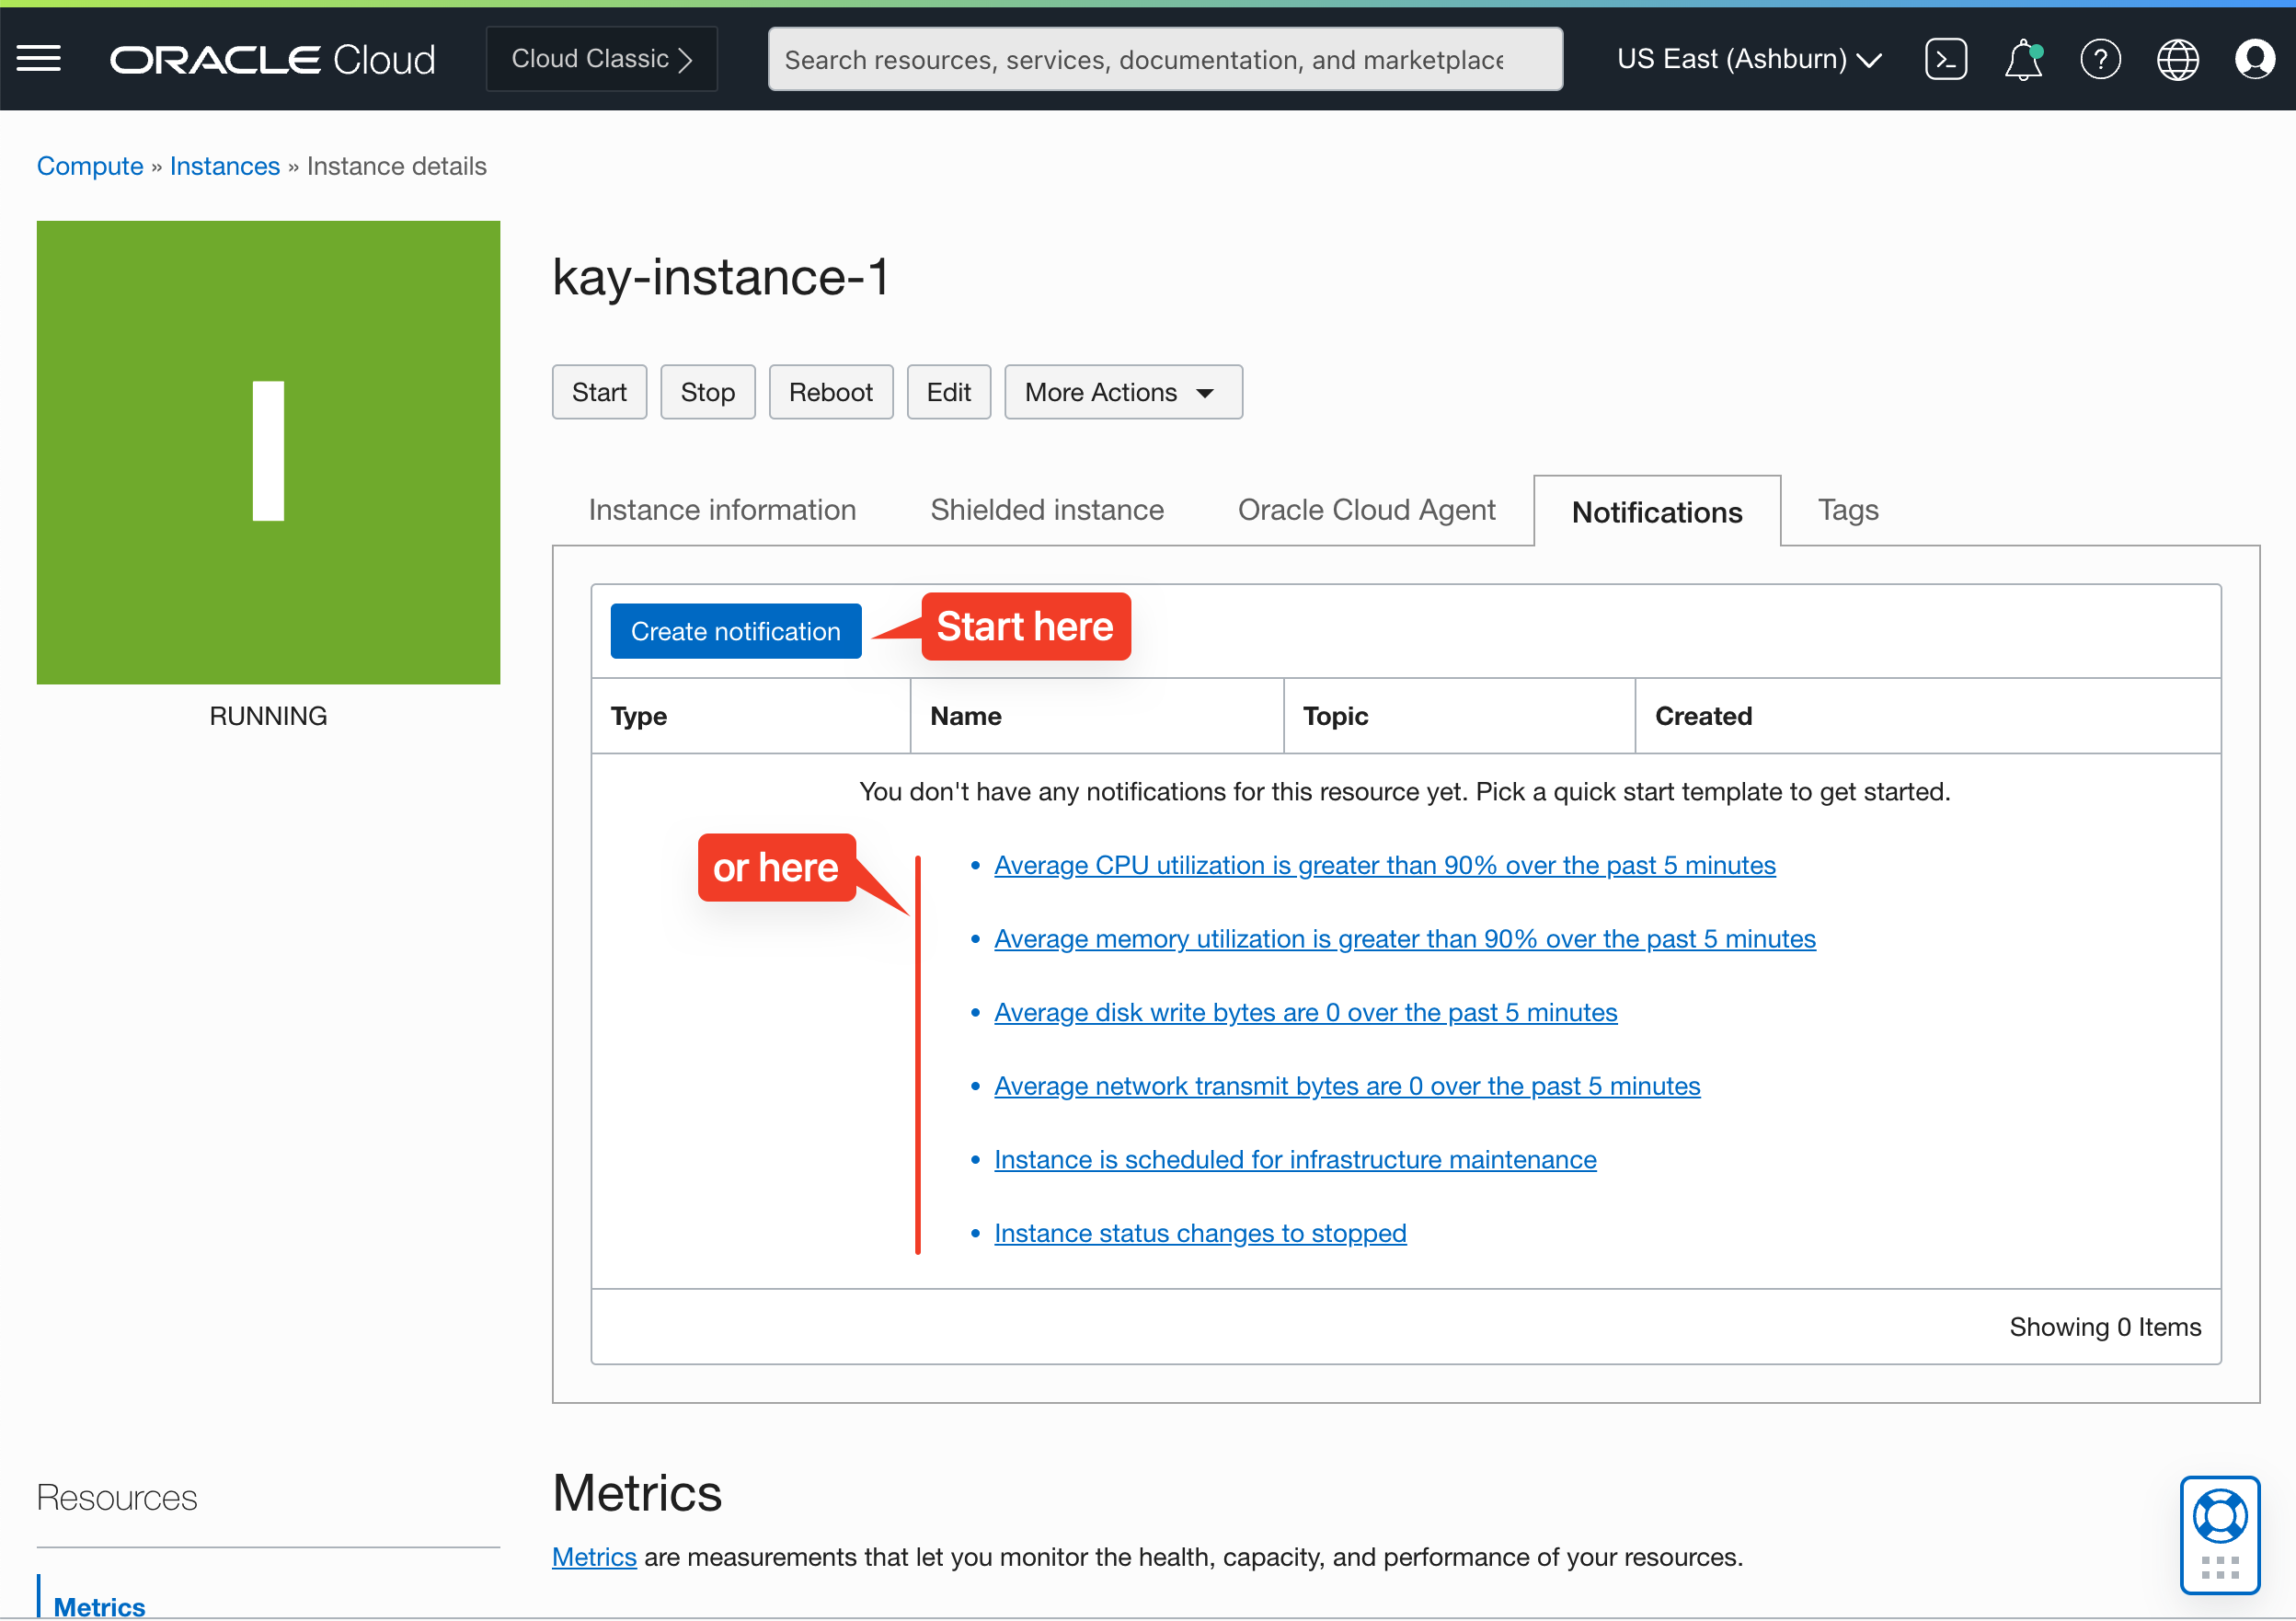Go back via the Instances breadcrumb
Screen dimensions: 2296x1621
(x=224, y=165)
